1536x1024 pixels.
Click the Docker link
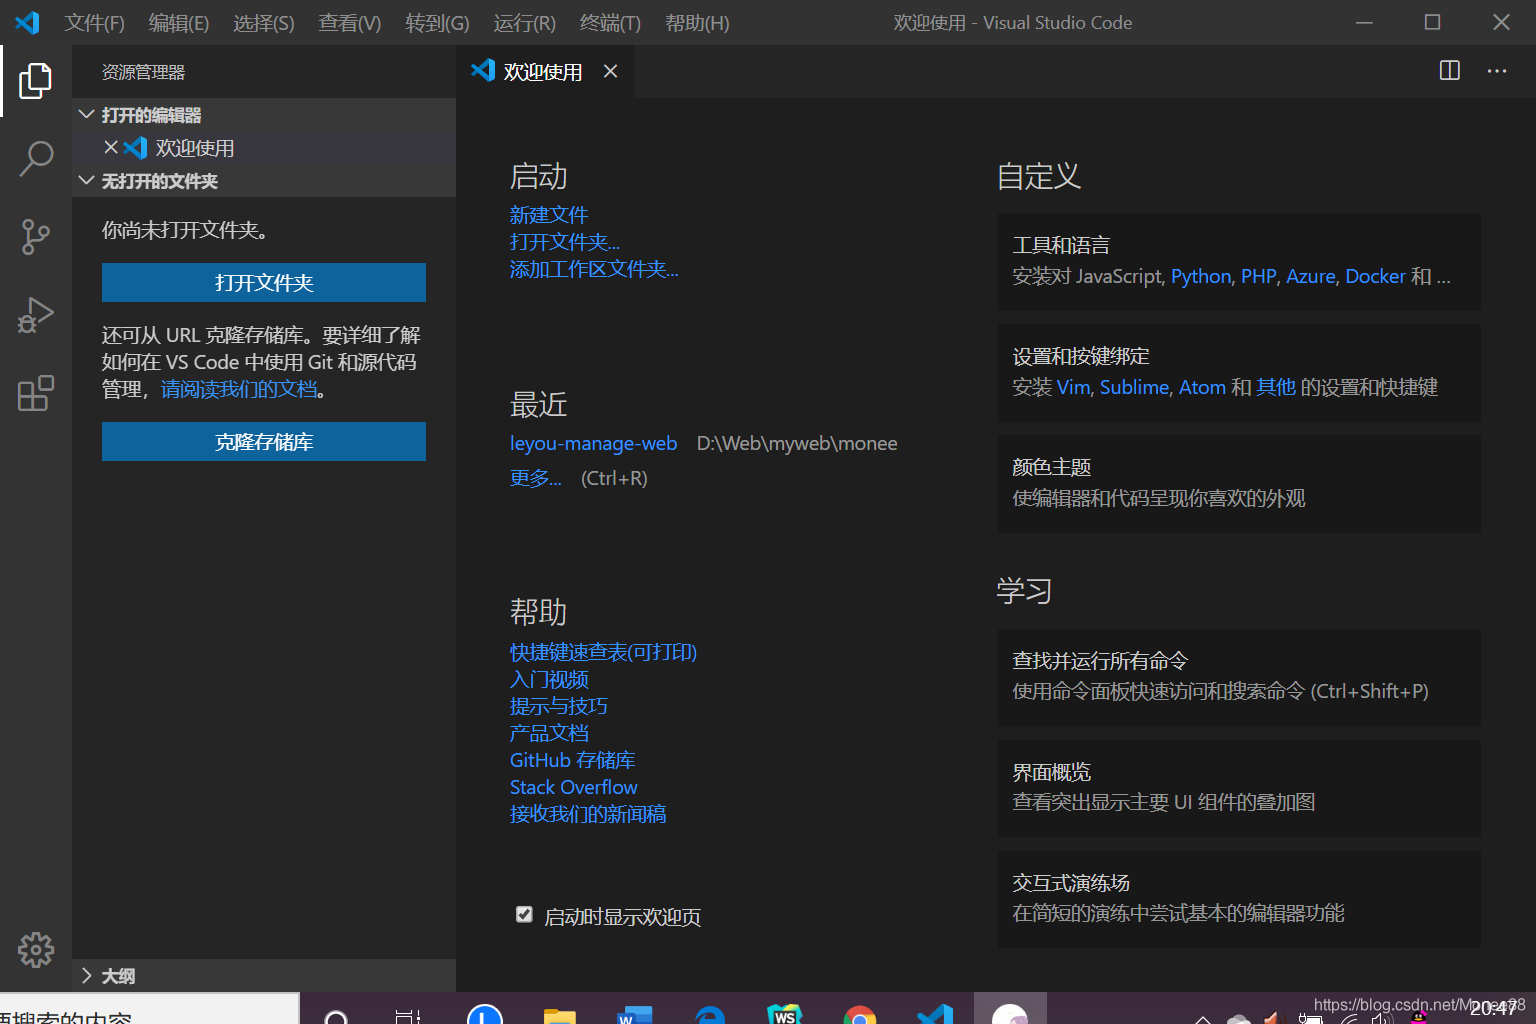(x=1375, y=276)
